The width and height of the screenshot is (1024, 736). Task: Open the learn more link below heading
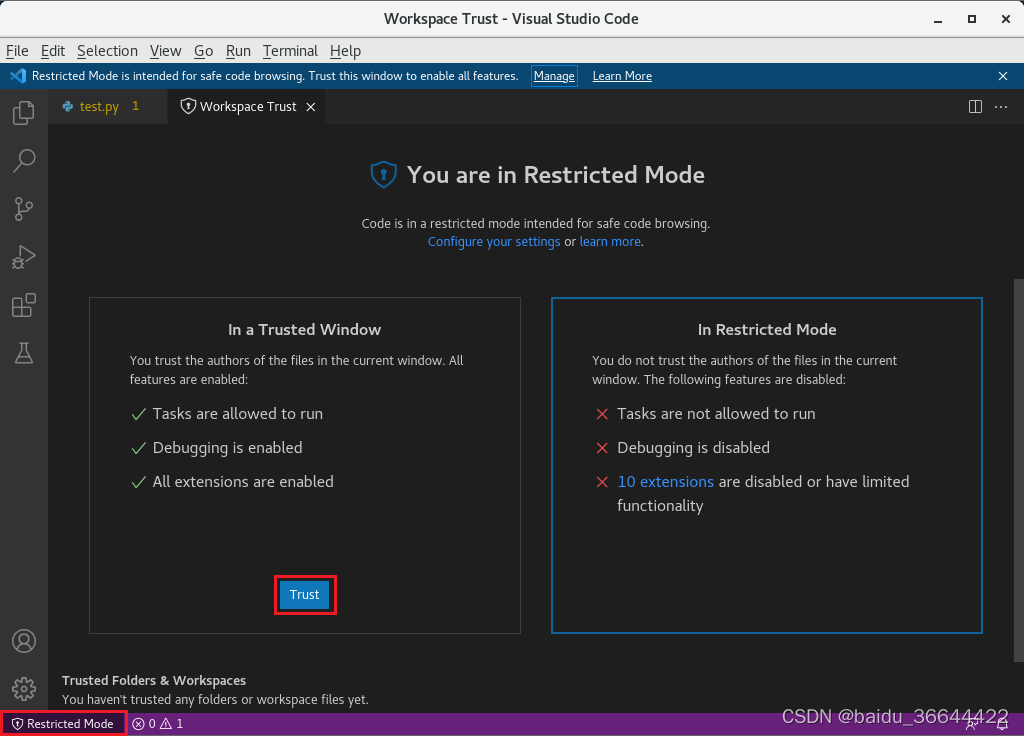610,242
